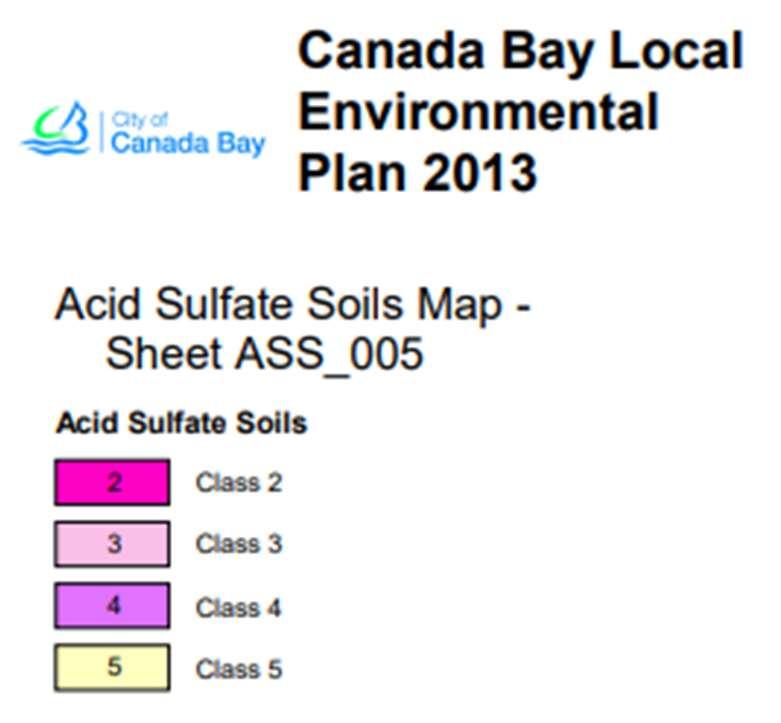
Task: Click the 'Plan 2013' heading text
Action: 417,173
